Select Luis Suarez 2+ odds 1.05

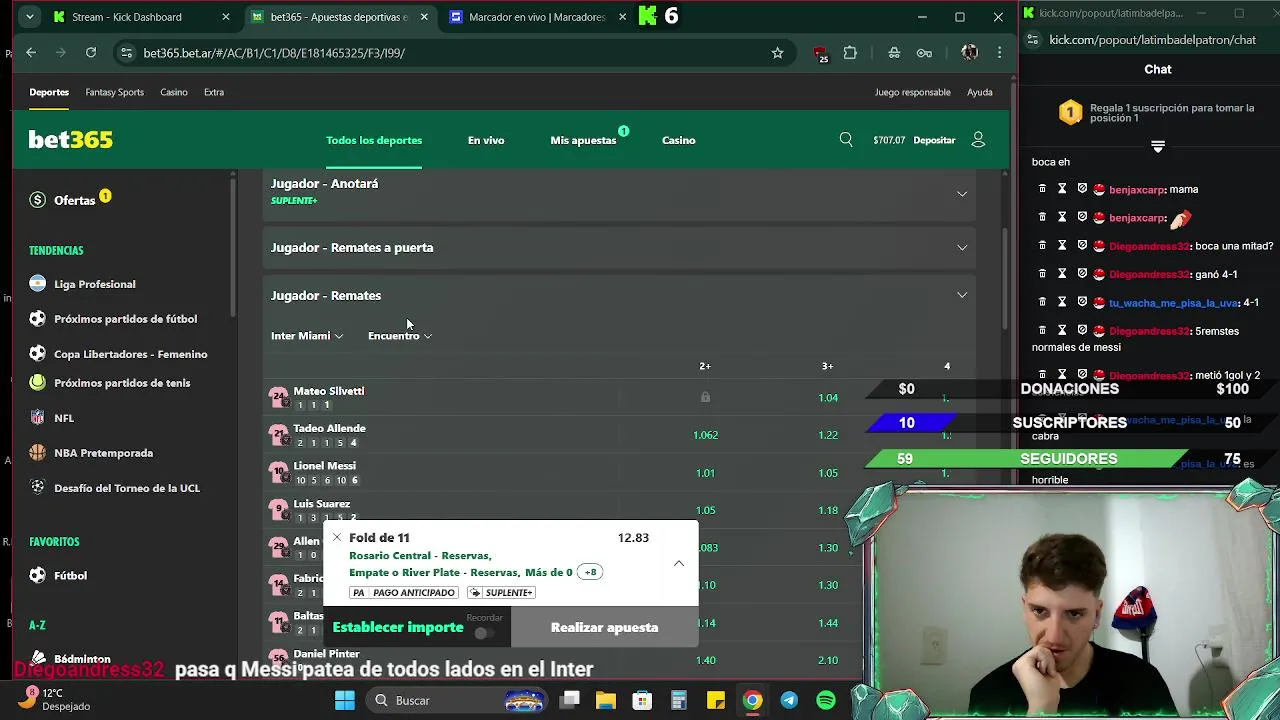pos(705,510)
